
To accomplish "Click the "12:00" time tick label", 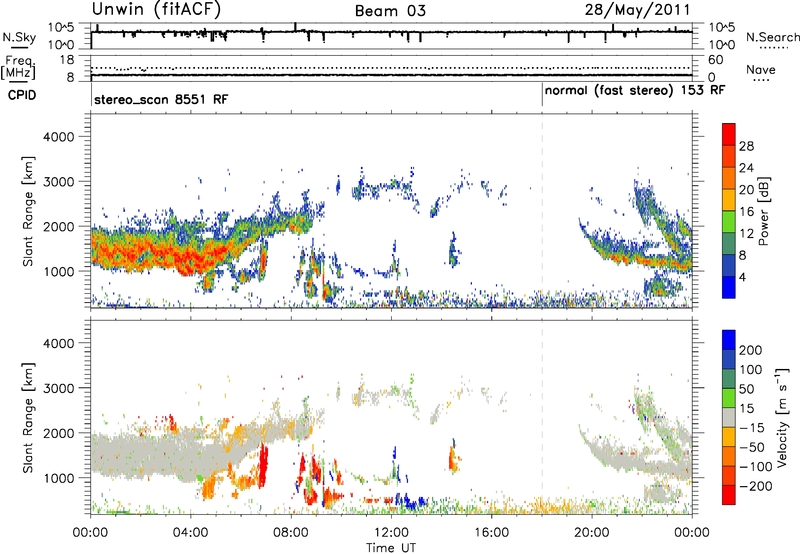I will (x=391, y=533).
